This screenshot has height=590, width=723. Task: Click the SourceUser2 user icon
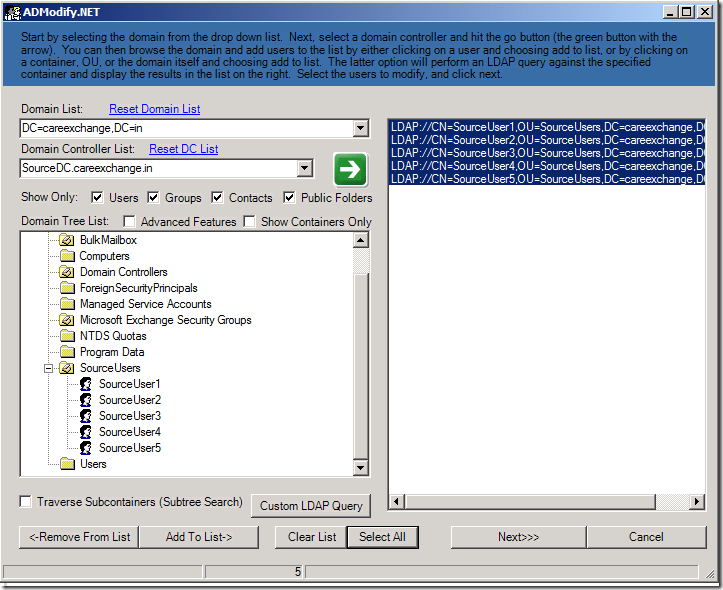(x=86, y=400)
